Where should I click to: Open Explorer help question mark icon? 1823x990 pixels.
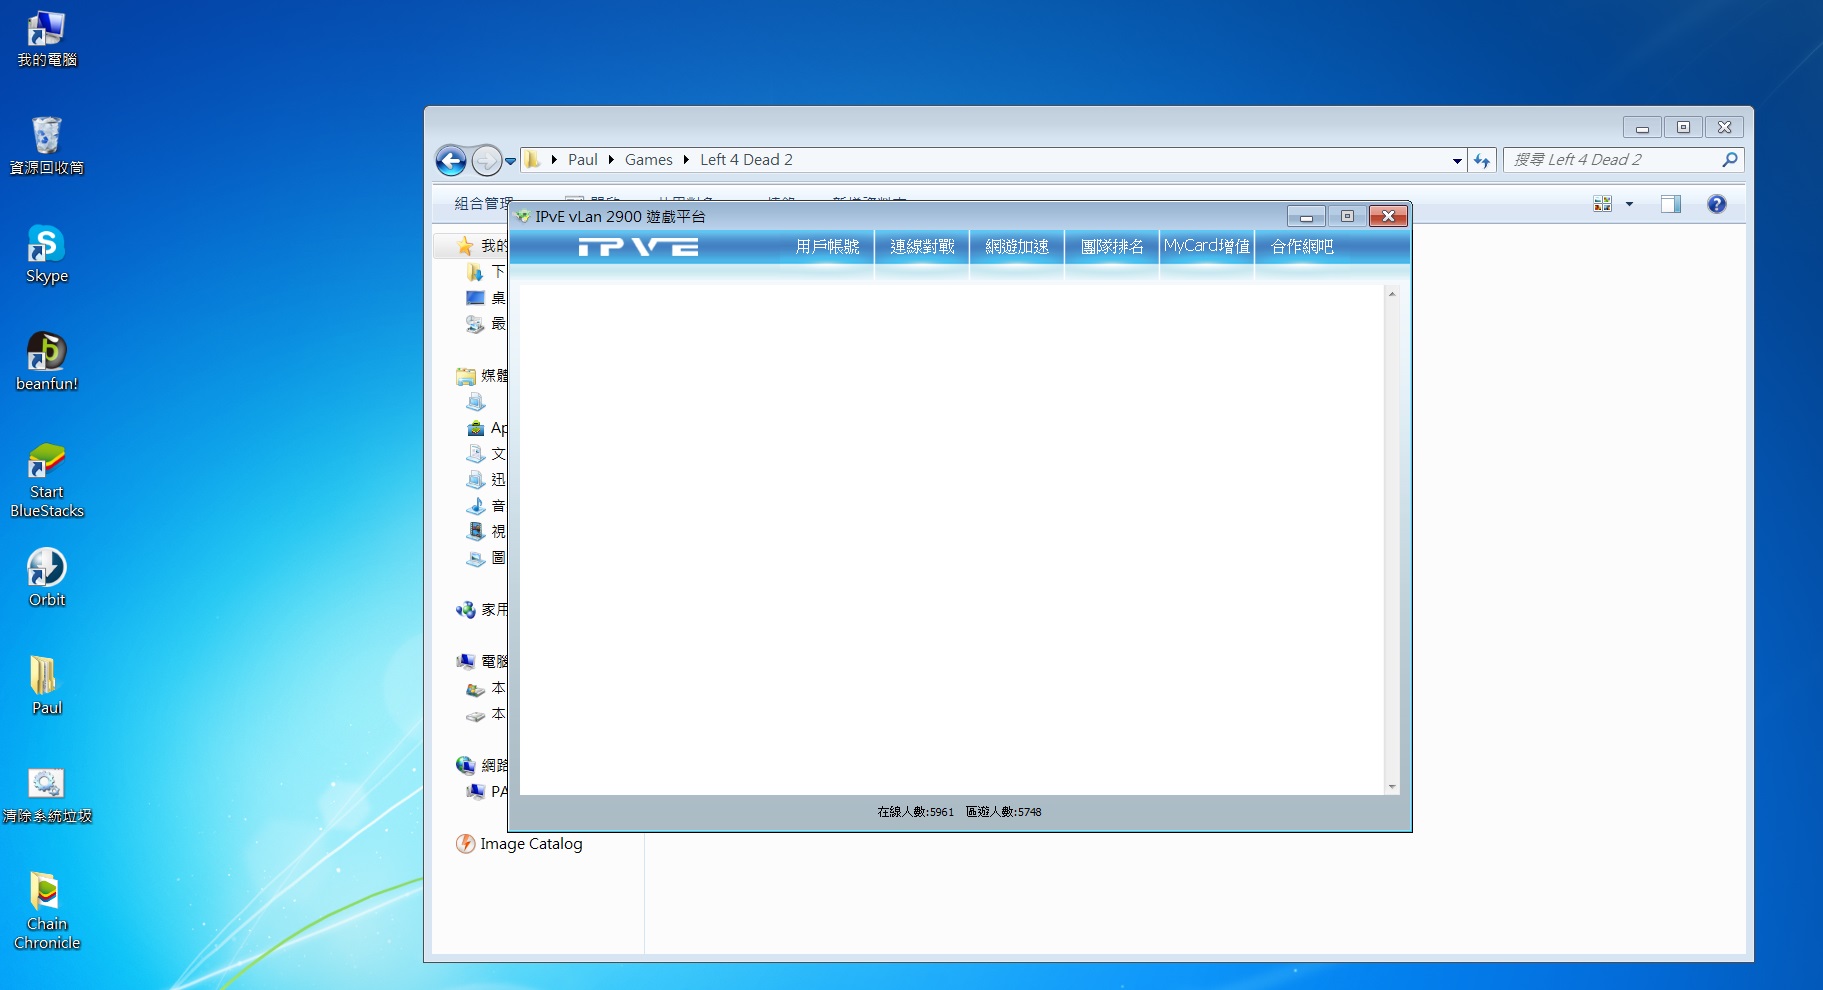[1716, 204]
